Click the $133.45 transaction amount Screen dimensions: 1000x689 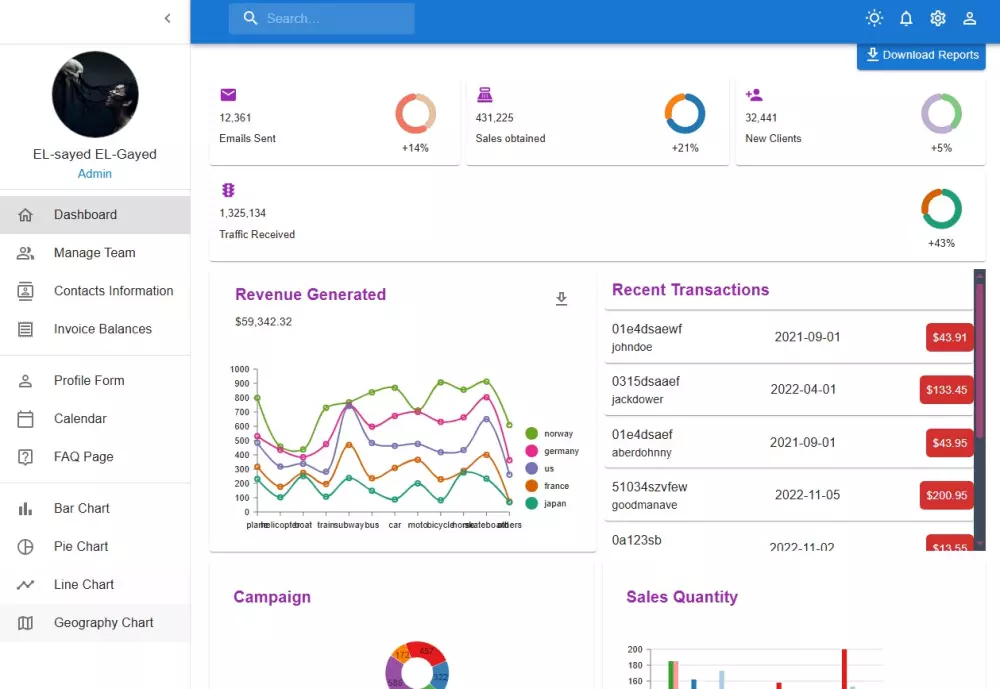click(946, 390)
